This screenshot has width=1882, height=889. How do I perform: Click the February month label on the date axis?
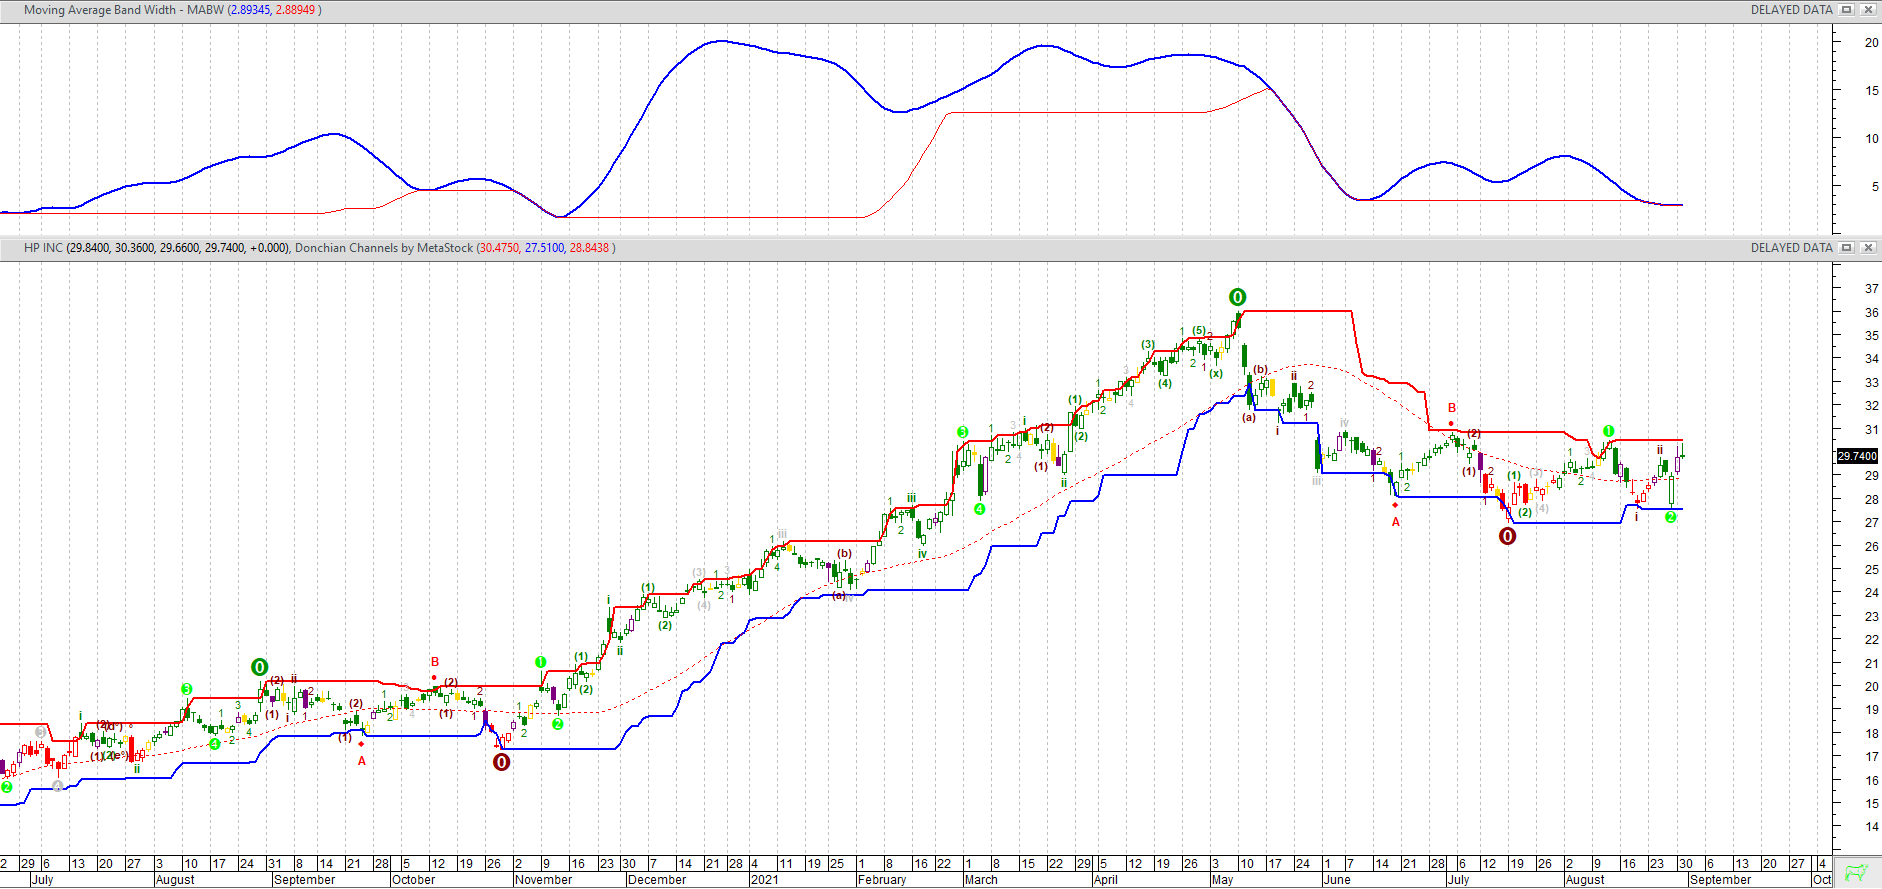click(x=881, y=880)
